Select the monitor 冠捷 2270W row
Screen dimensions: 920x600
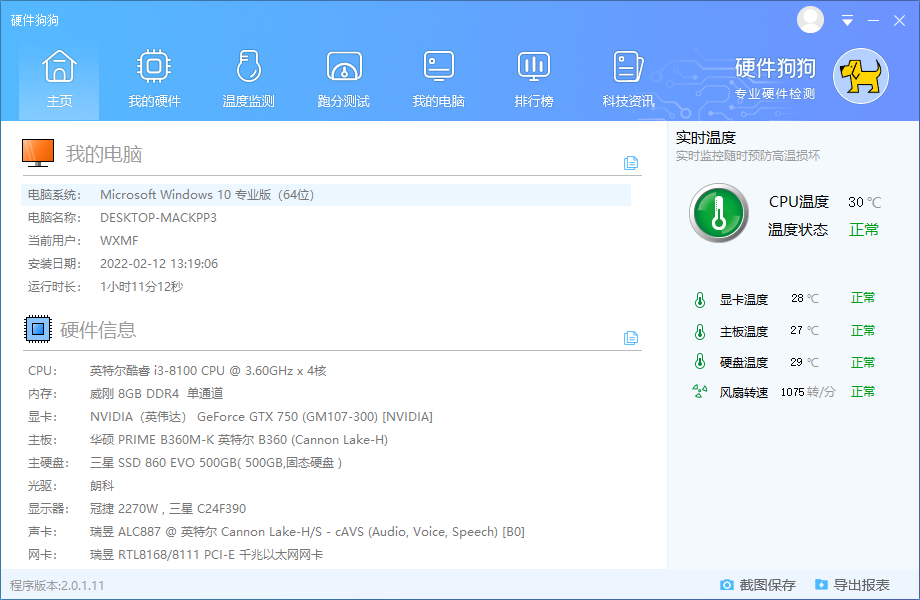click(x=137, y=509)
